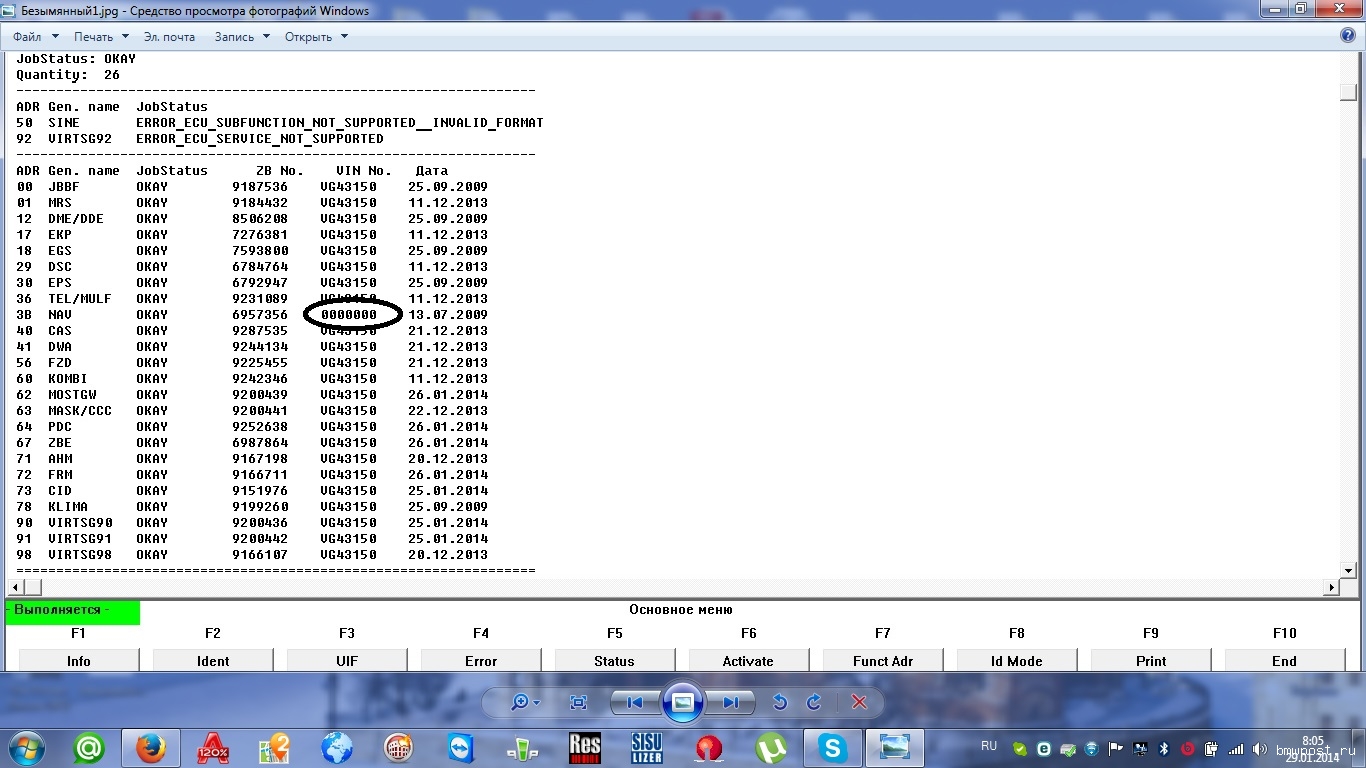Open the Файл menu
1366x768 pixels.
click(36, 37)
